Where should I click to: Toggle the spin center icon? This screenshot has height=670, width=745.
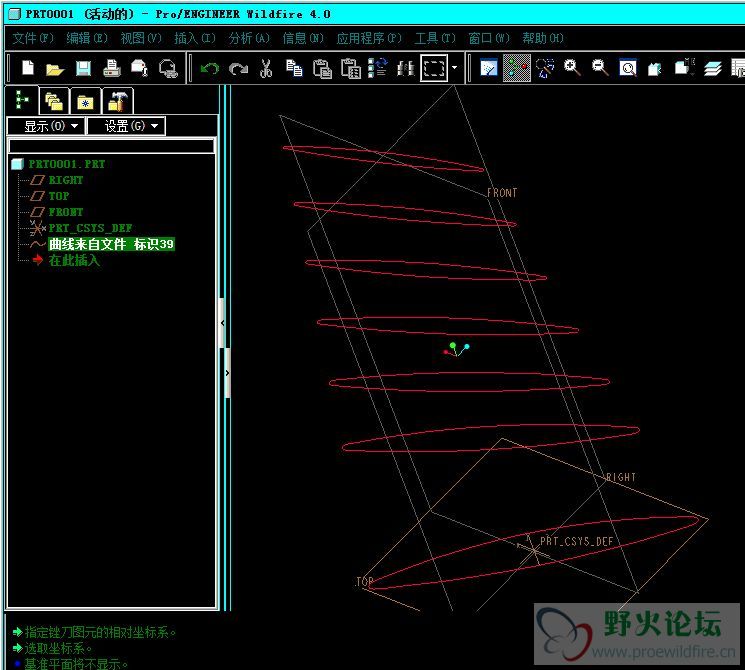pos(516,68)
